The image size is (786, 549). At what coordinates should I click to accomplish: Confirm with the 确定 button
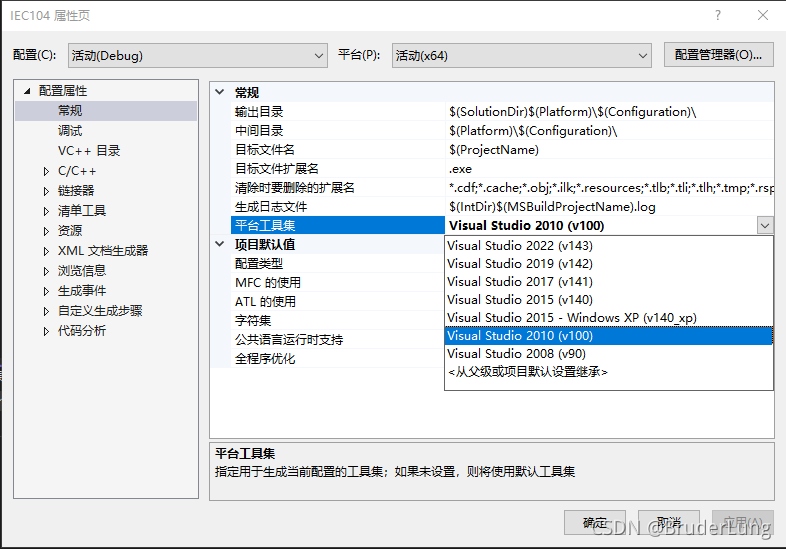(595, 523)
